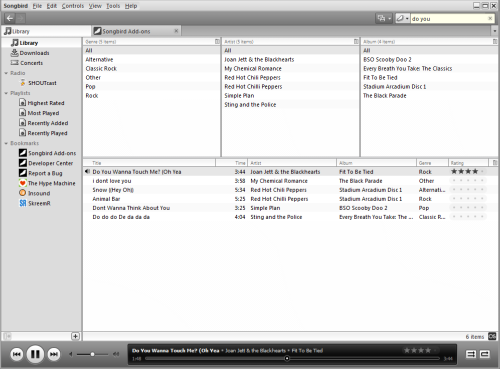Open SHOUTcast radio
Image resolution: width=500 pixels, height=369 pixels.
(x=42, y=83)
